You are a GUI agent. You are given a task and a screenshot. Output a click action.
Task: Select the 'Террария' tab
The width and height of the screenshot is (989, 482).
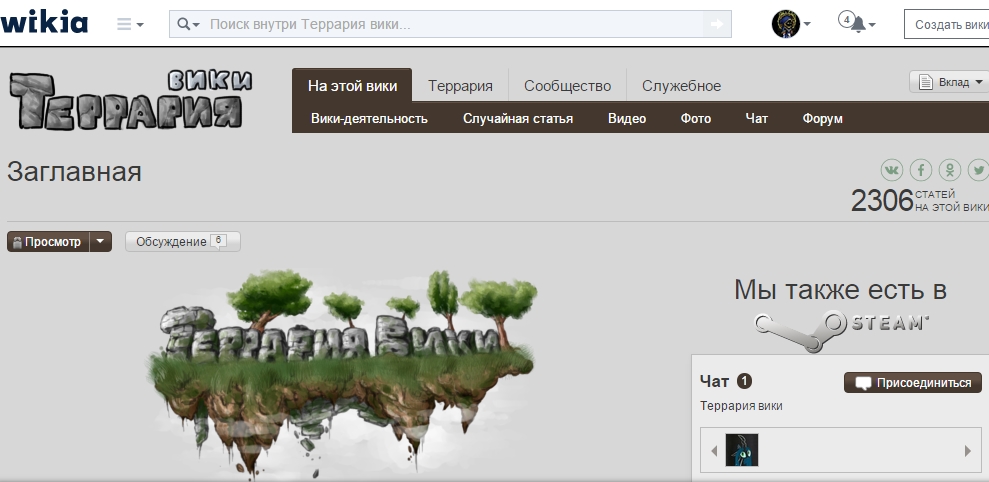(x=460, y=86)
